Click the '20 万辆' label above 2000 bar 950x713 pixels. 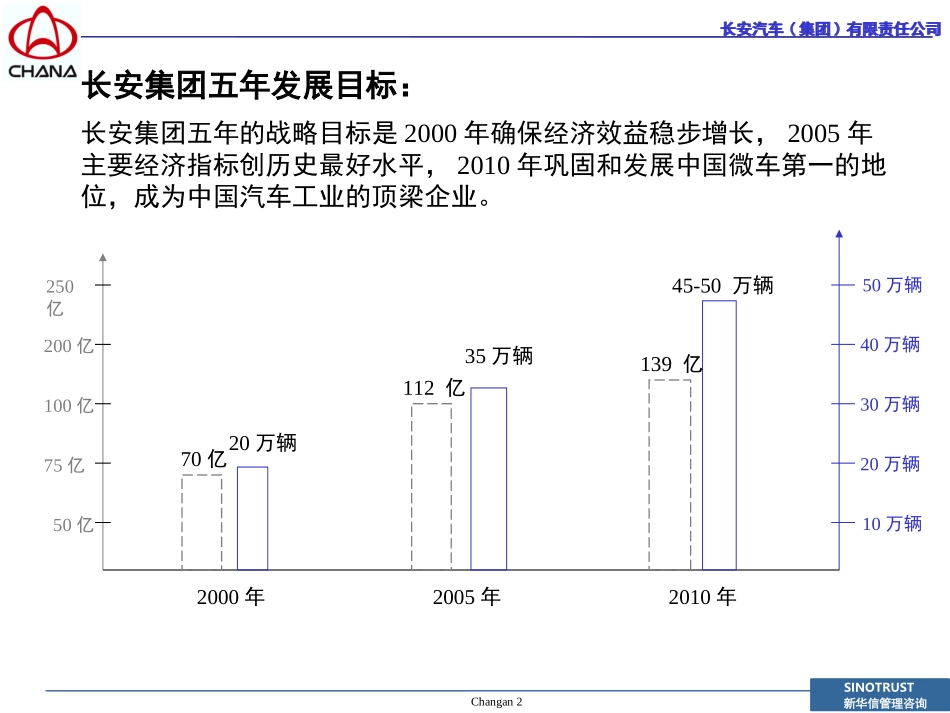point(263,442)
